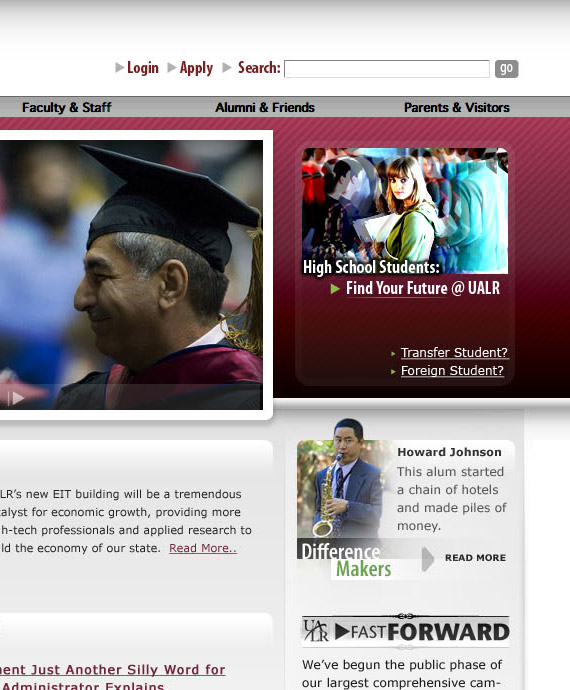Open the Silly Word news headline link
The image size is (570, 690).
tap(113, 670)
